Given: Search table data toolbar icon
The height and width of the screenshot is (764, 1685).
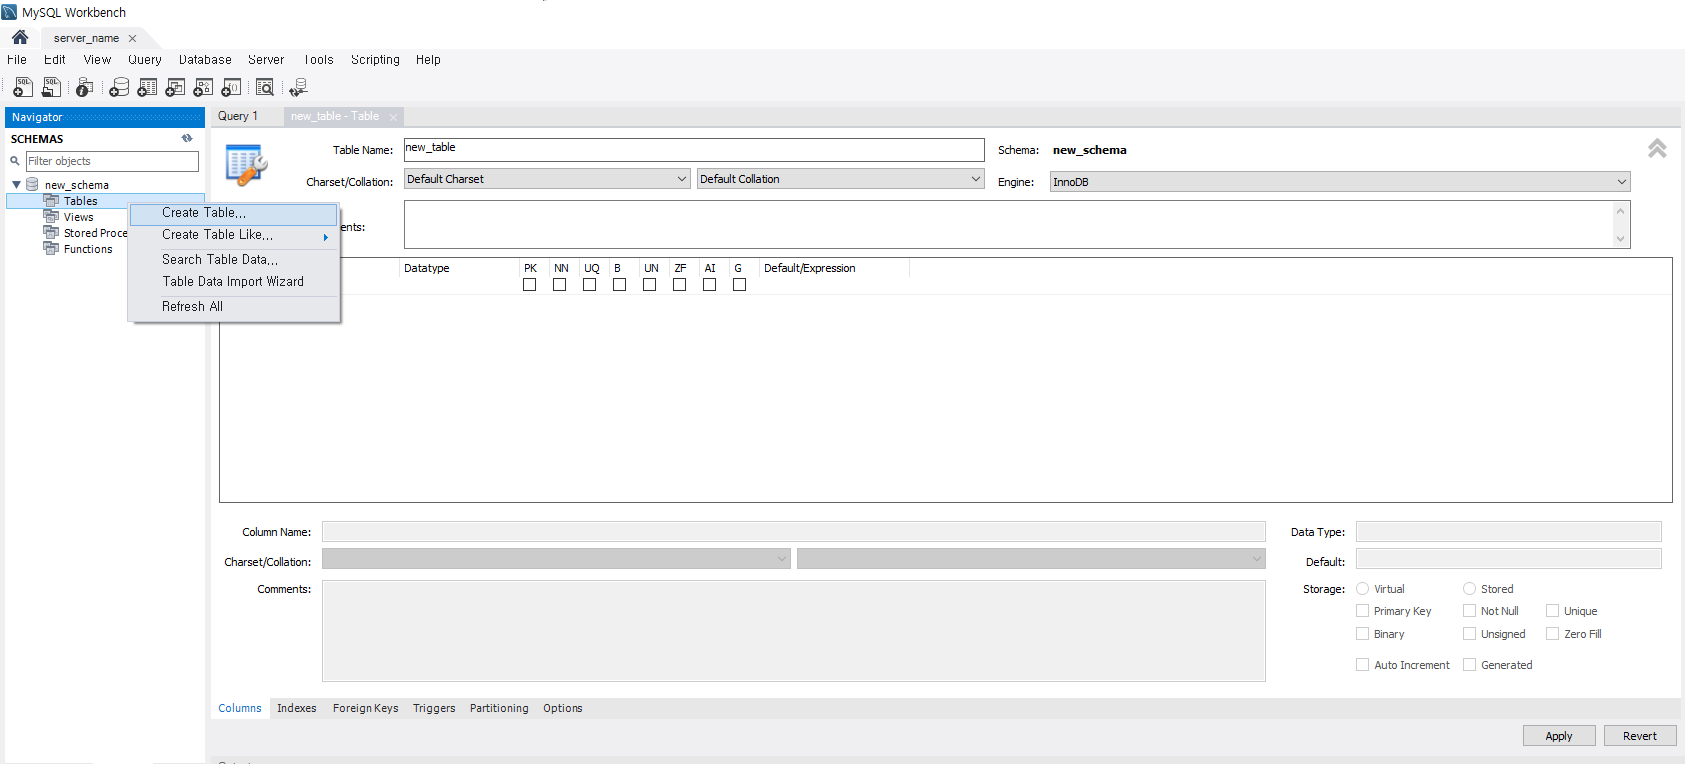Looking at the screenshot, I should coord(265,88).
